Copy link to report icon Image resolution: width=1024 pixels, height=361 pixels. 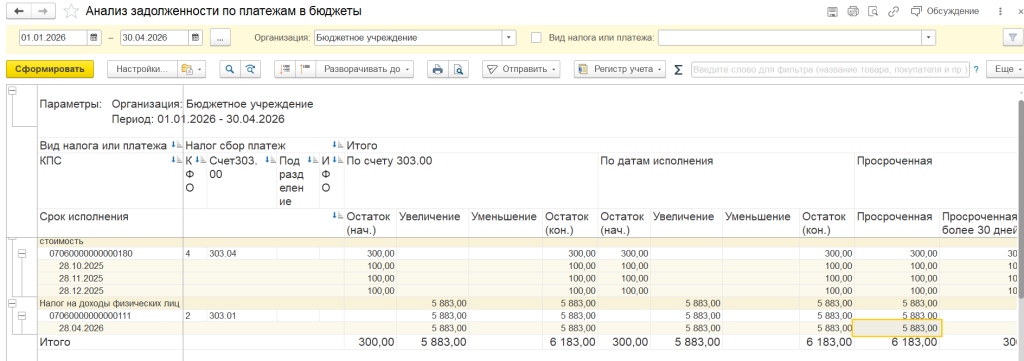tap(893, 11)
